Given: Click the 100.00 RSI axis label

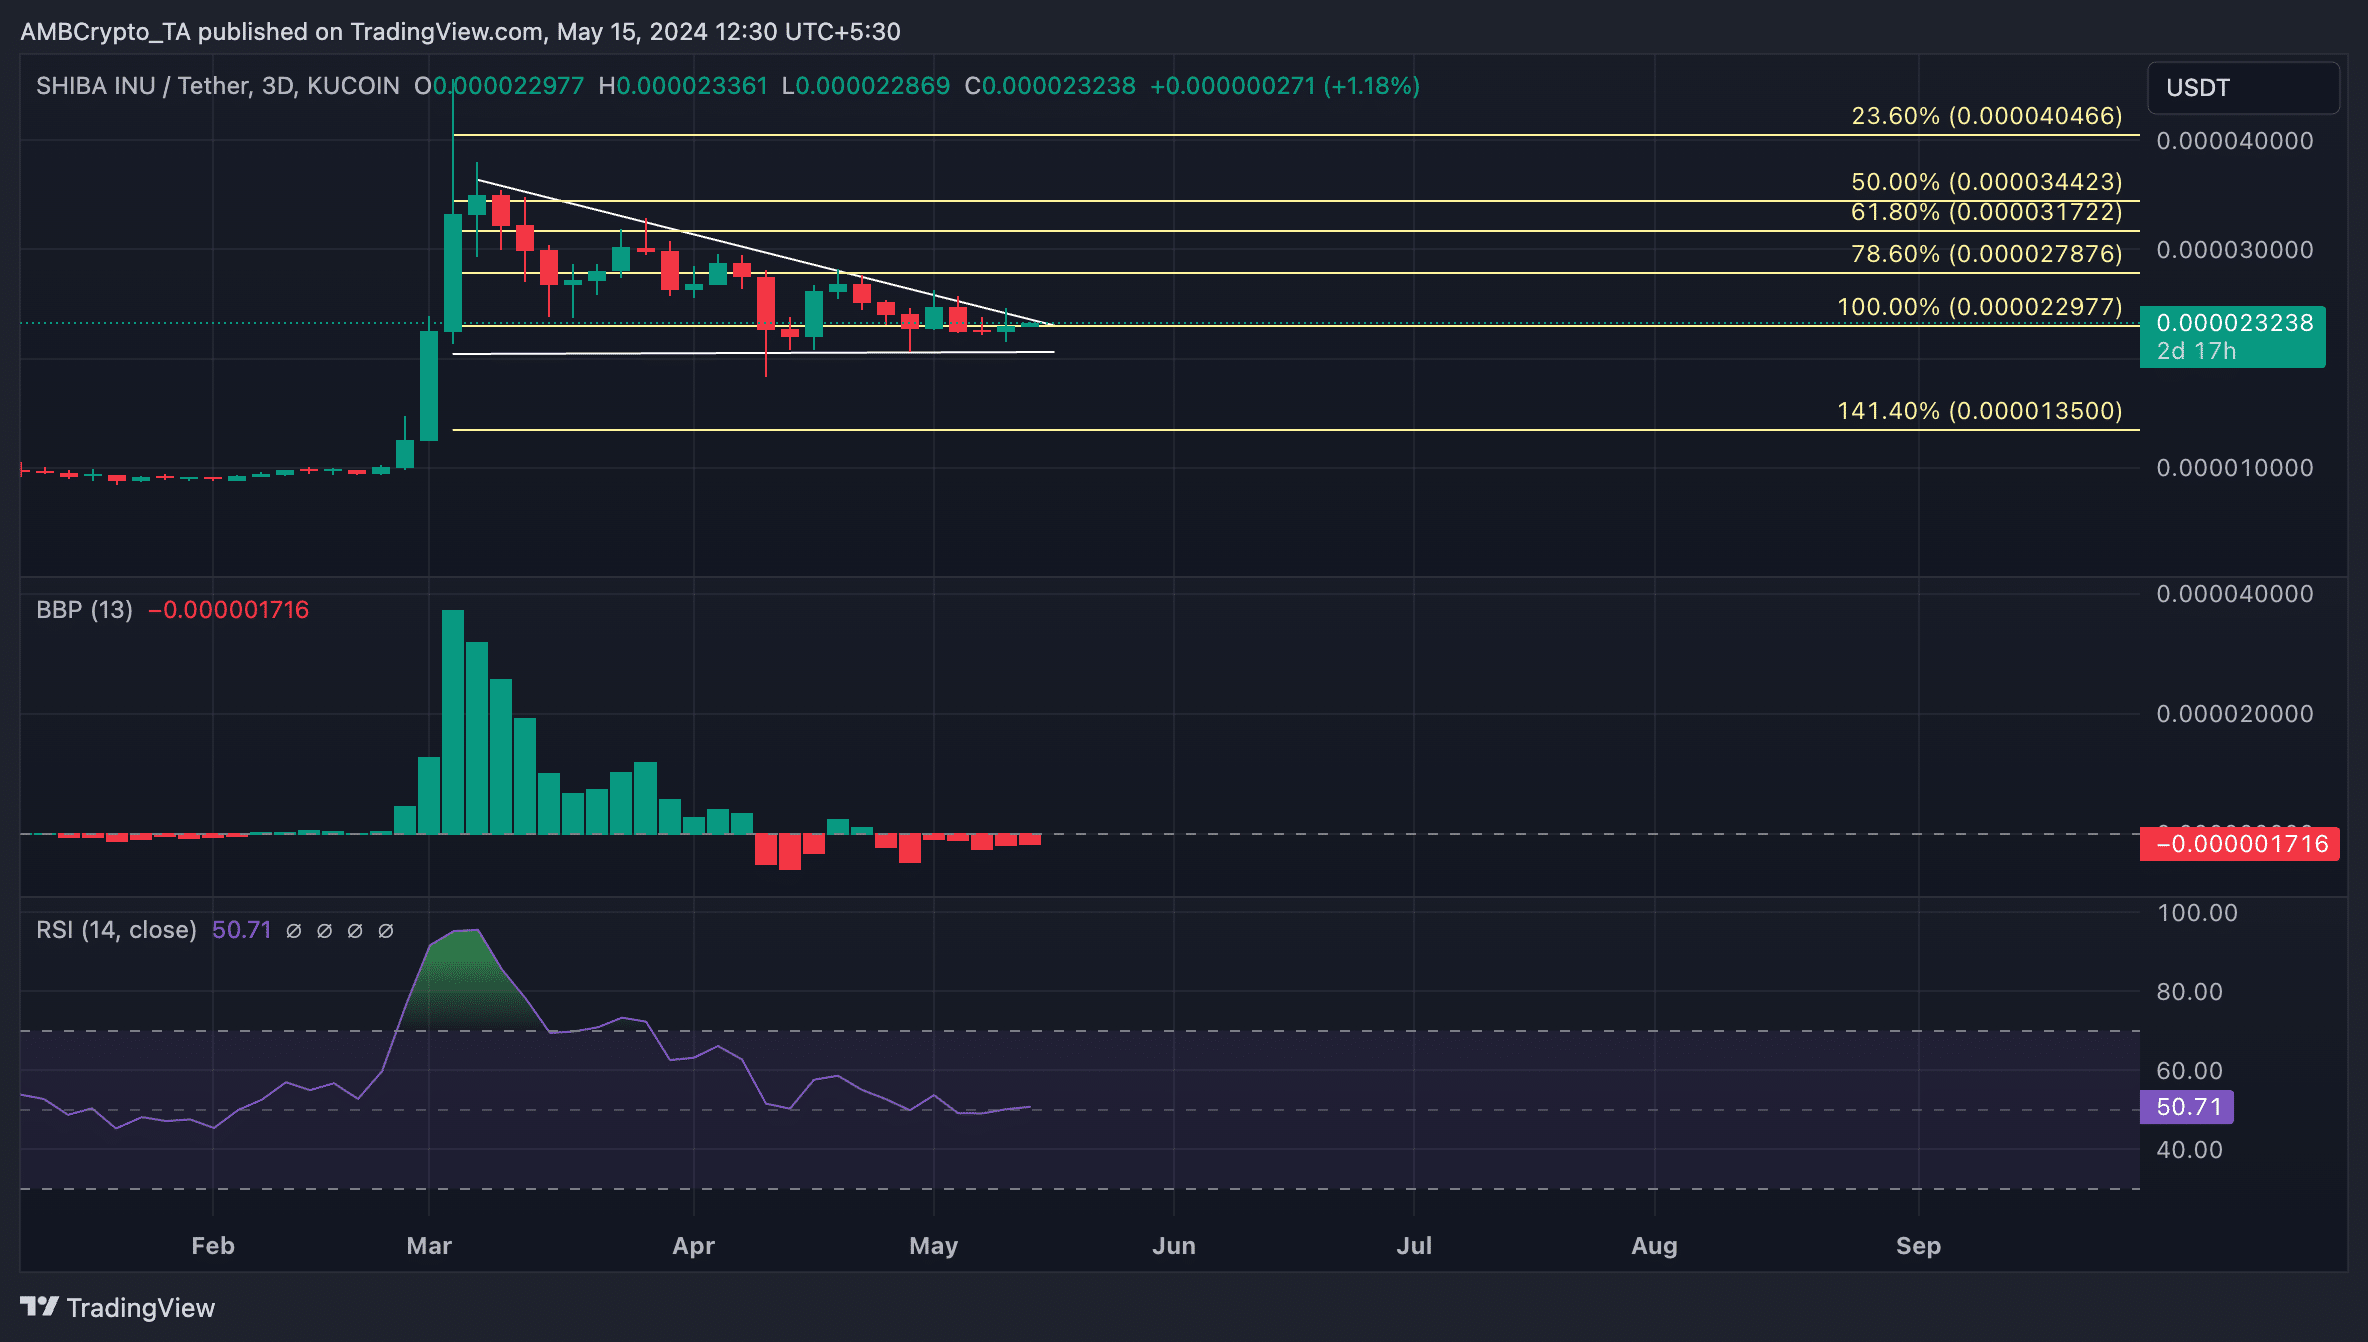Looking at the screenshot, I should 2197,913.
